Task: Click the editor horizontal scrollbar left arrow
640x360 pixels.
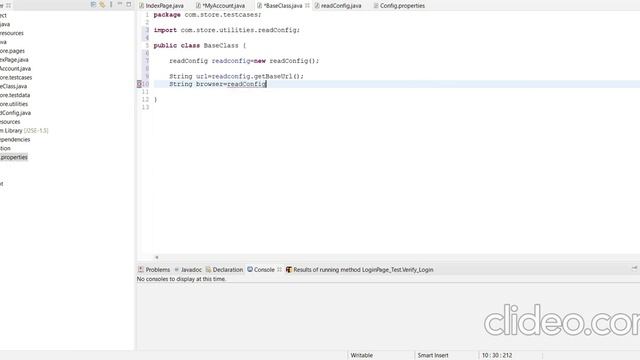Action: [157, 258]
